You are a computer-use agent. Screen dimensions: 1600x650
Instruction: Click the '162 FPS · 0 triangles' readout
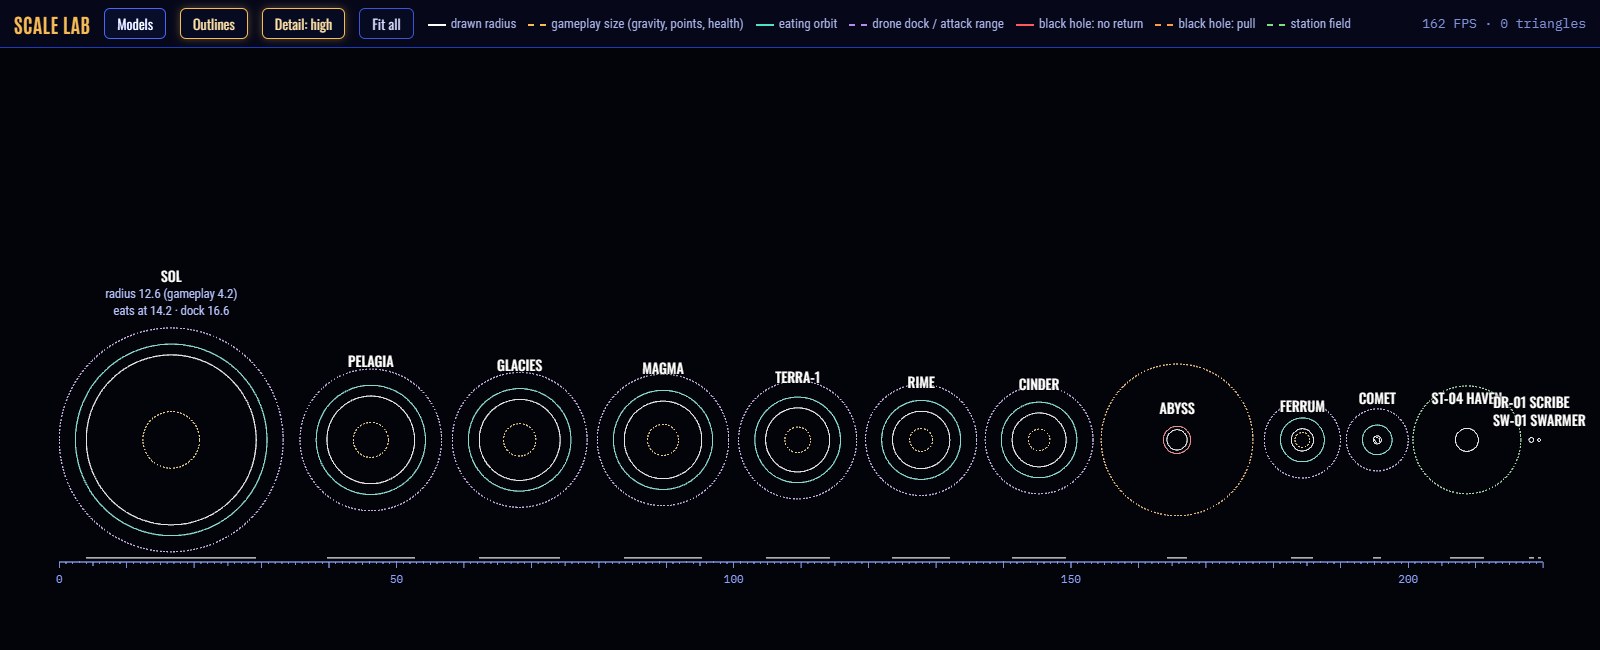tap(1504, 24)
